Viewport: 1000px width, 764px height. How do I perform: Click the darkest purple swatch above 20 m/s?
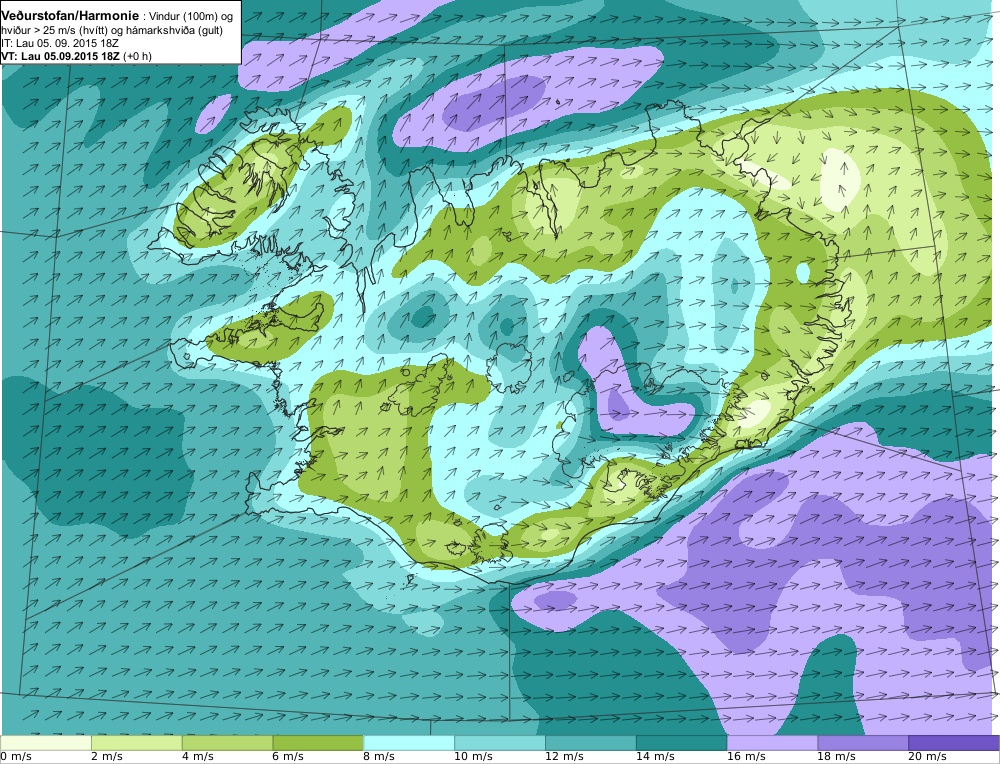point(953,742)
